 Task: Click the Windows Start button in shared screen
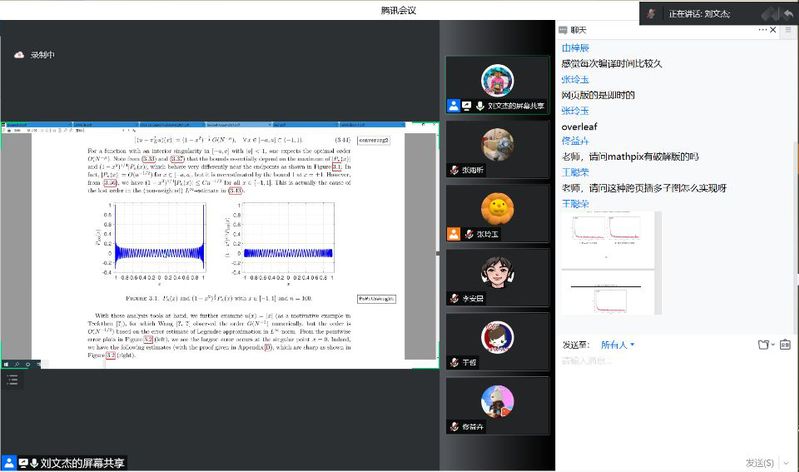[5, 364]
